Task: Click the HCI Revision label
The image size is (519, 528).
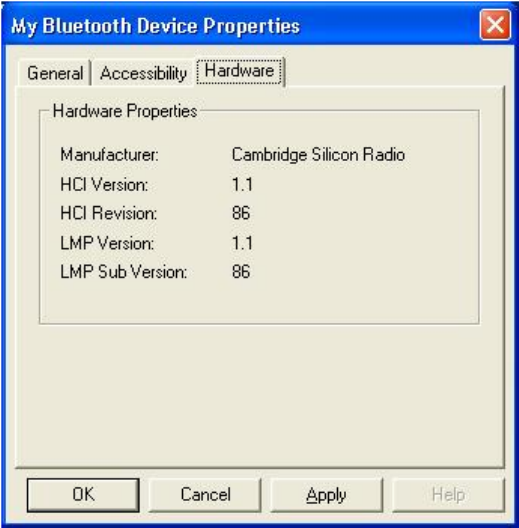Action: tap(108, 213)
